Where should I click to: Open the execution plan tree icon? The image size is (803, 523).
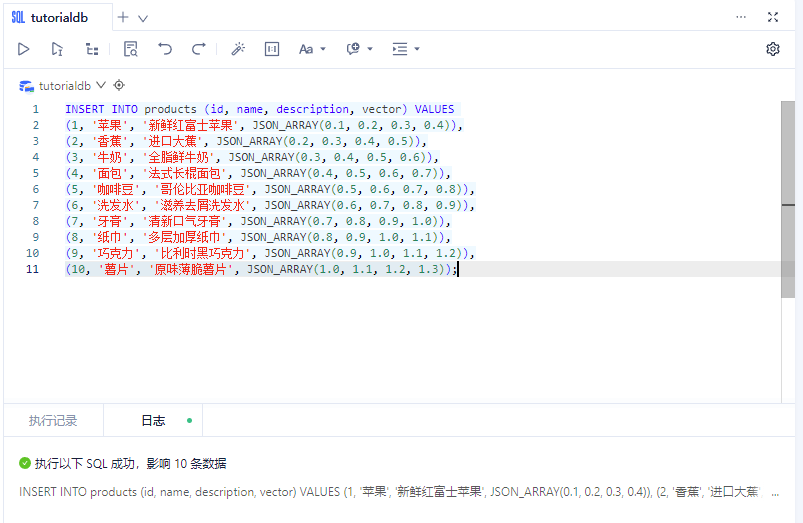click(x=92, y=49)
